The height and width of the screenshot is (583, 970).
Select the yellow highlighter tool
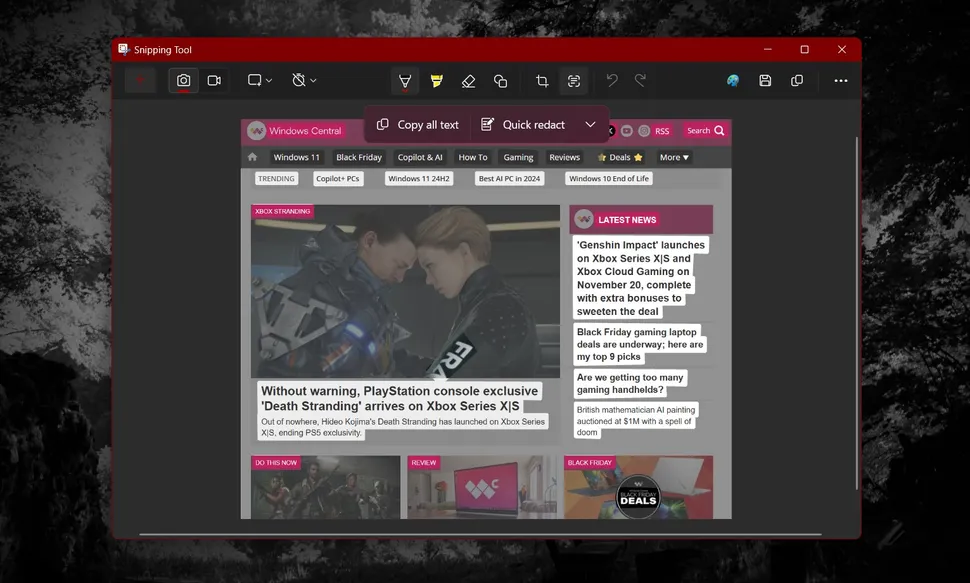436,81
